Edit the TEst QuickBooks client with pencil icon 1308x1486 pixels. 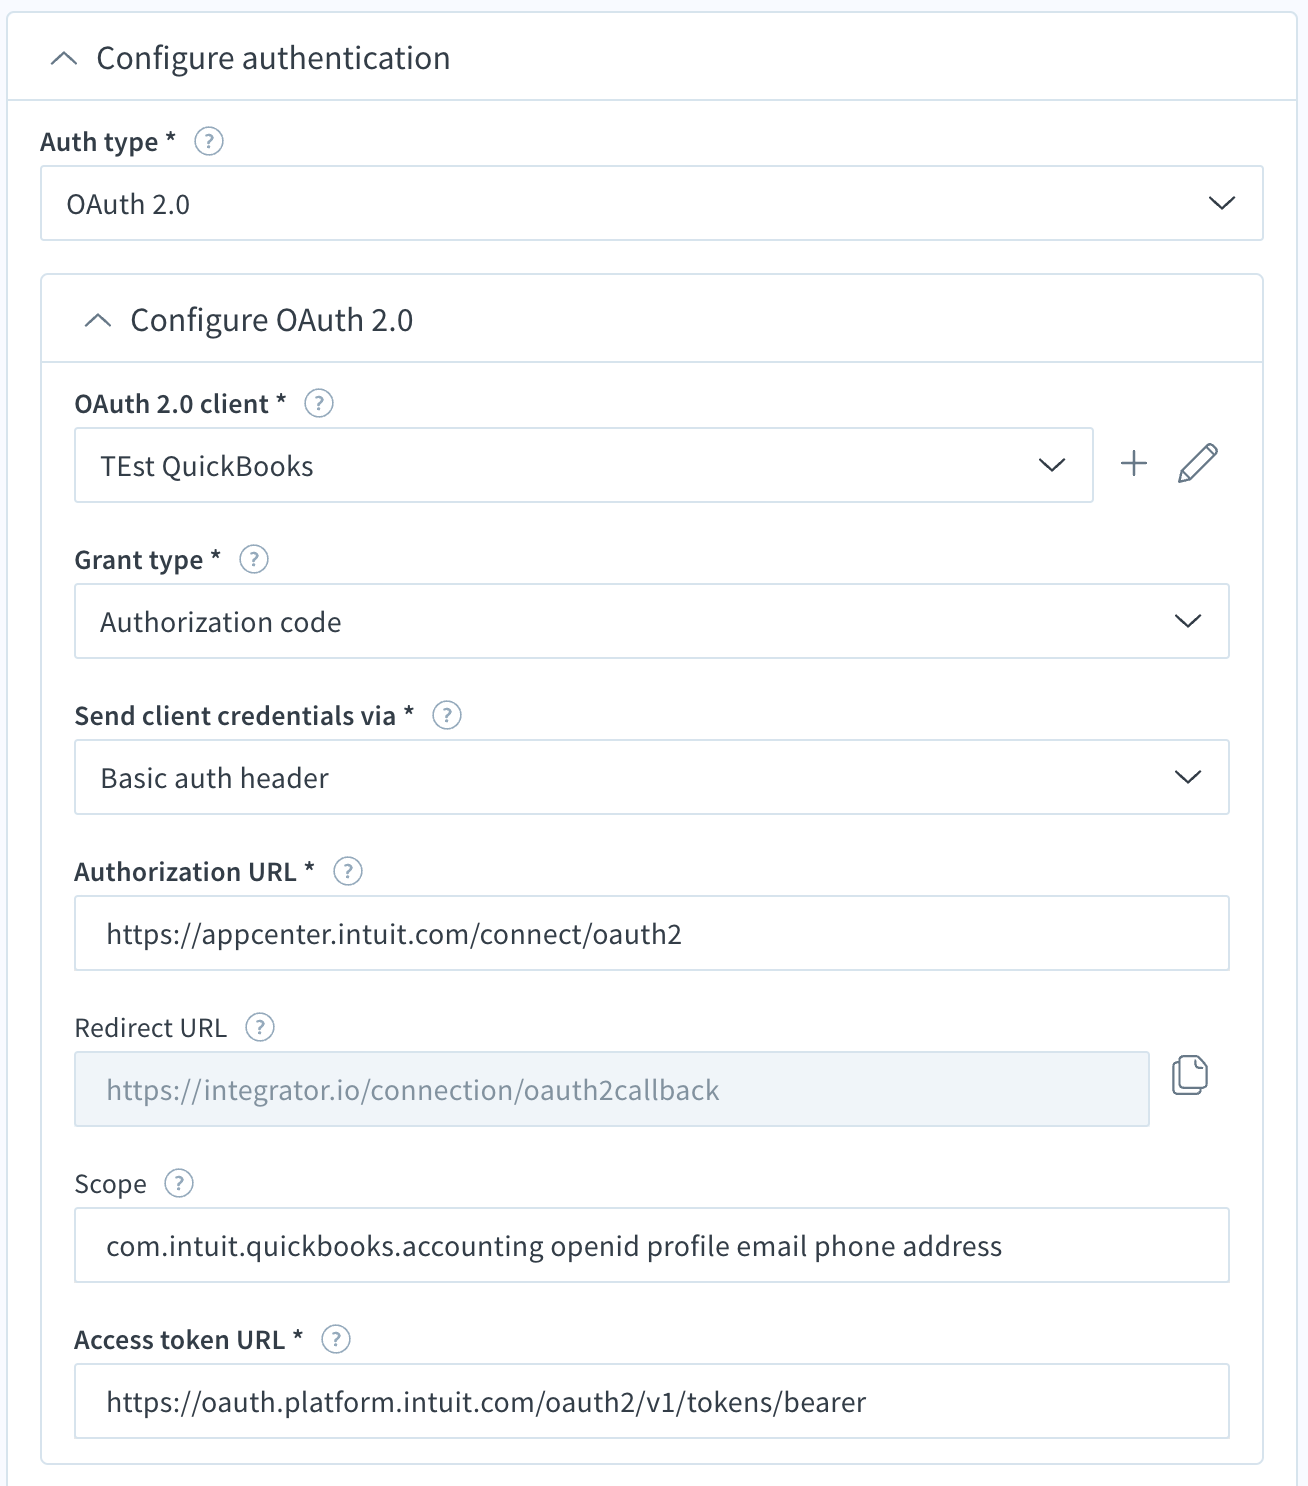[1197, 463]
